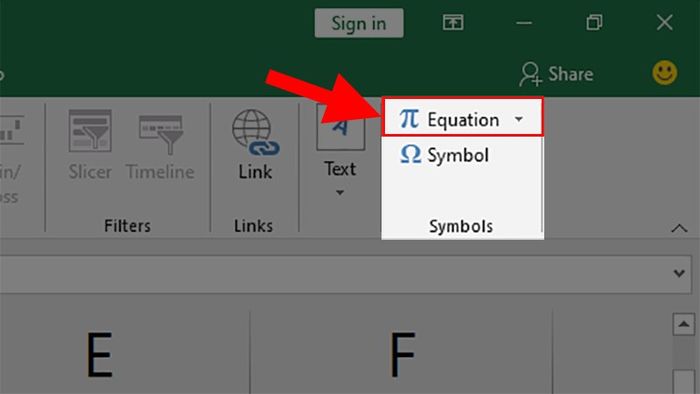Open the Equation dropdown arrow
Viewport: 700px width, 394px height.
pyautogui.click(x=519, y=120)
